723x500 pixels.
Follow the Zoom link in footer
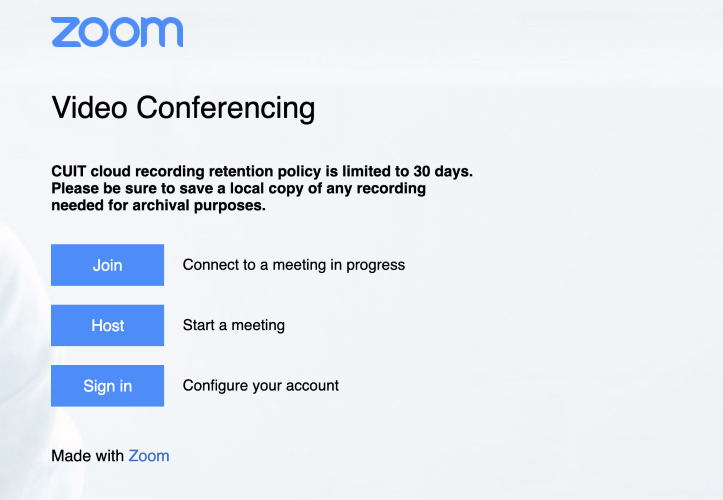coord(149,456)
